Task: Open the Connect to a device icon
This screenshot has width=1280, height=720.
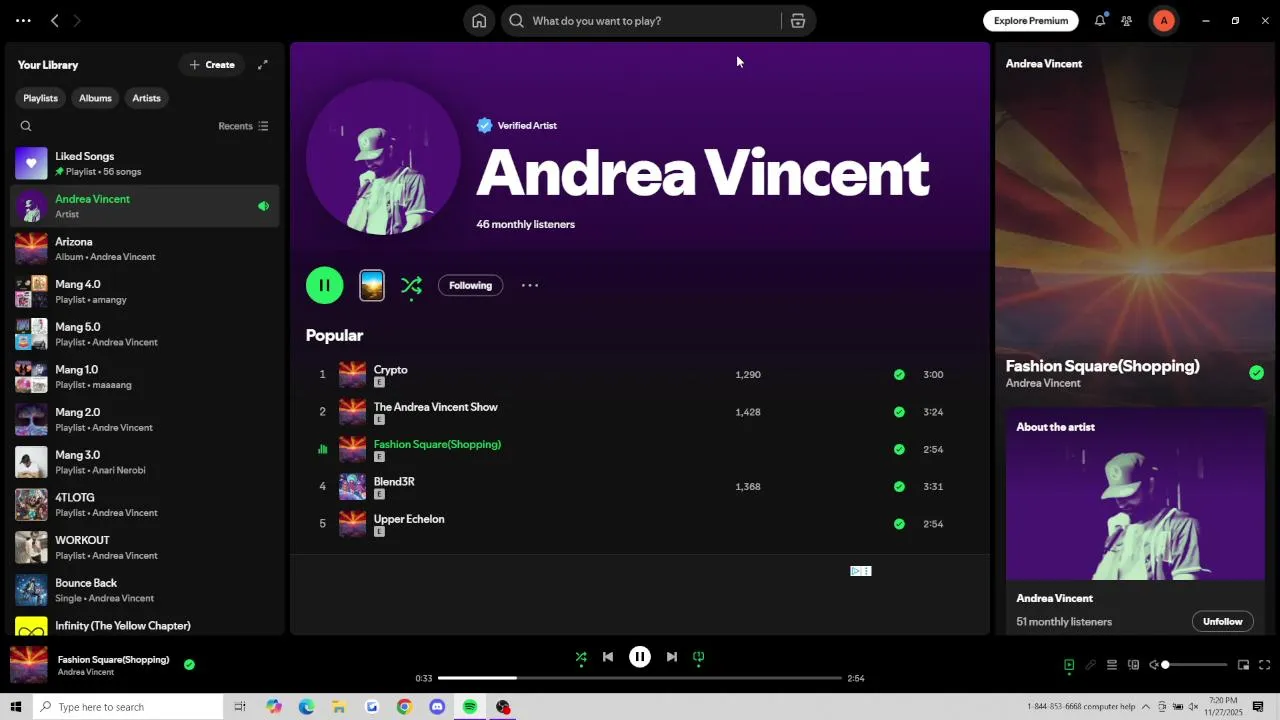Action: (1133, 665)
